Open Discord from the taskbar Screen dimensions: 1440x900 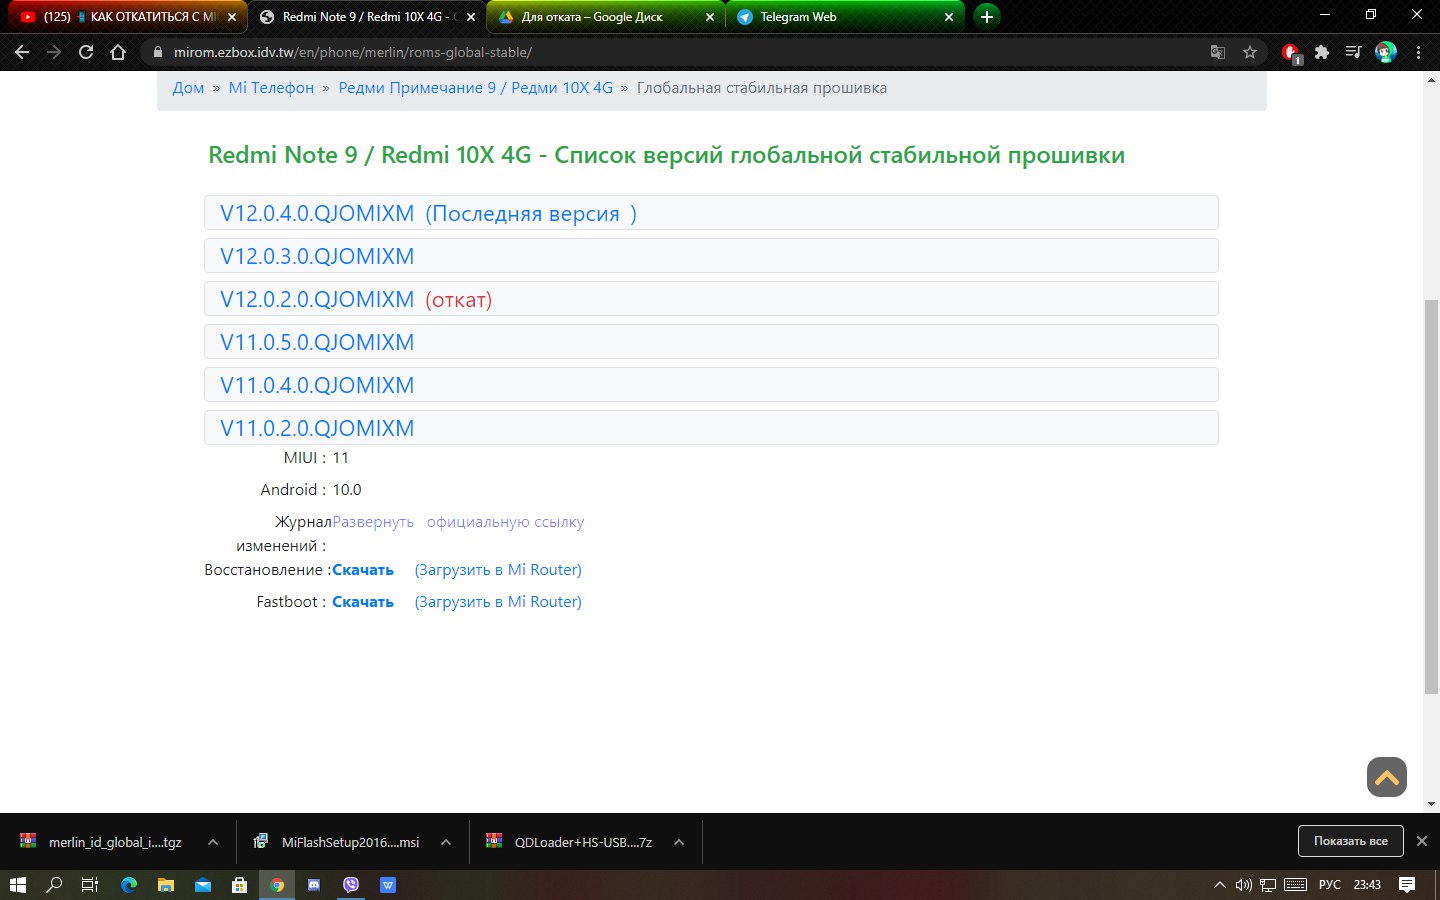pos(314,885)
